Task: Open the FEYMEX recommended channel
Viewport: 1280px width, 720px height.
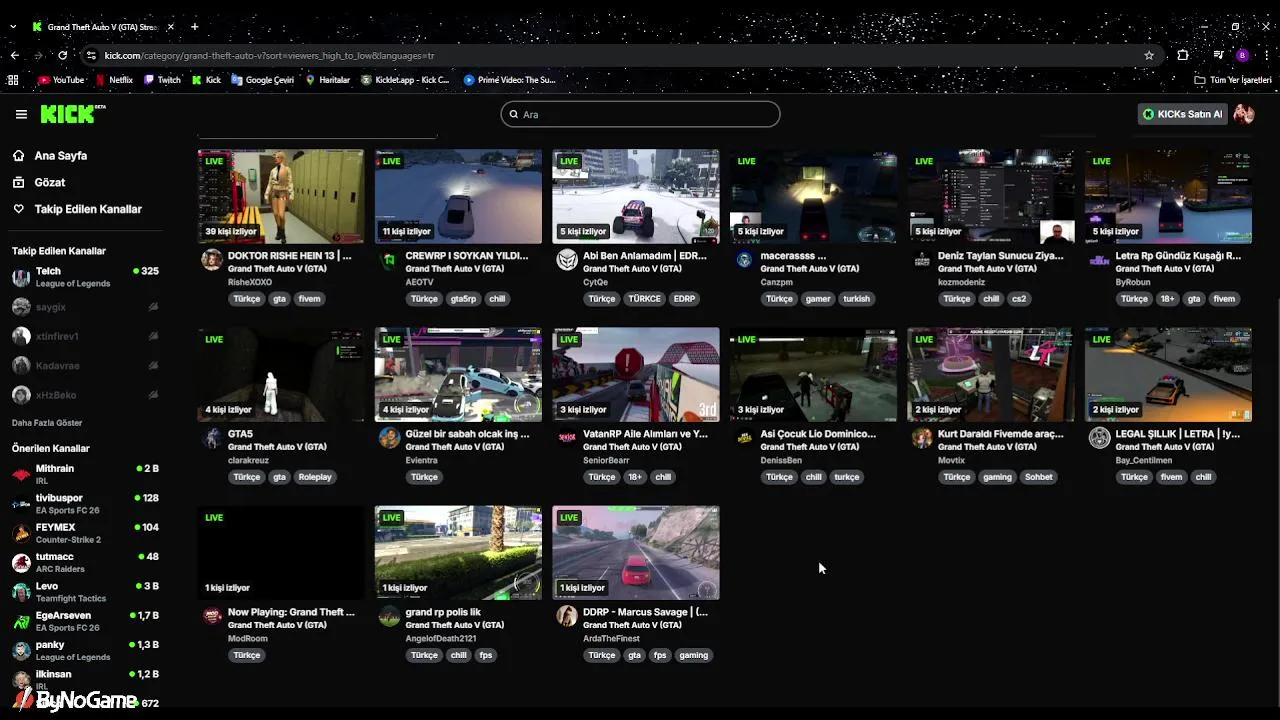Action: pyautogui.click(x=85, y=533)
